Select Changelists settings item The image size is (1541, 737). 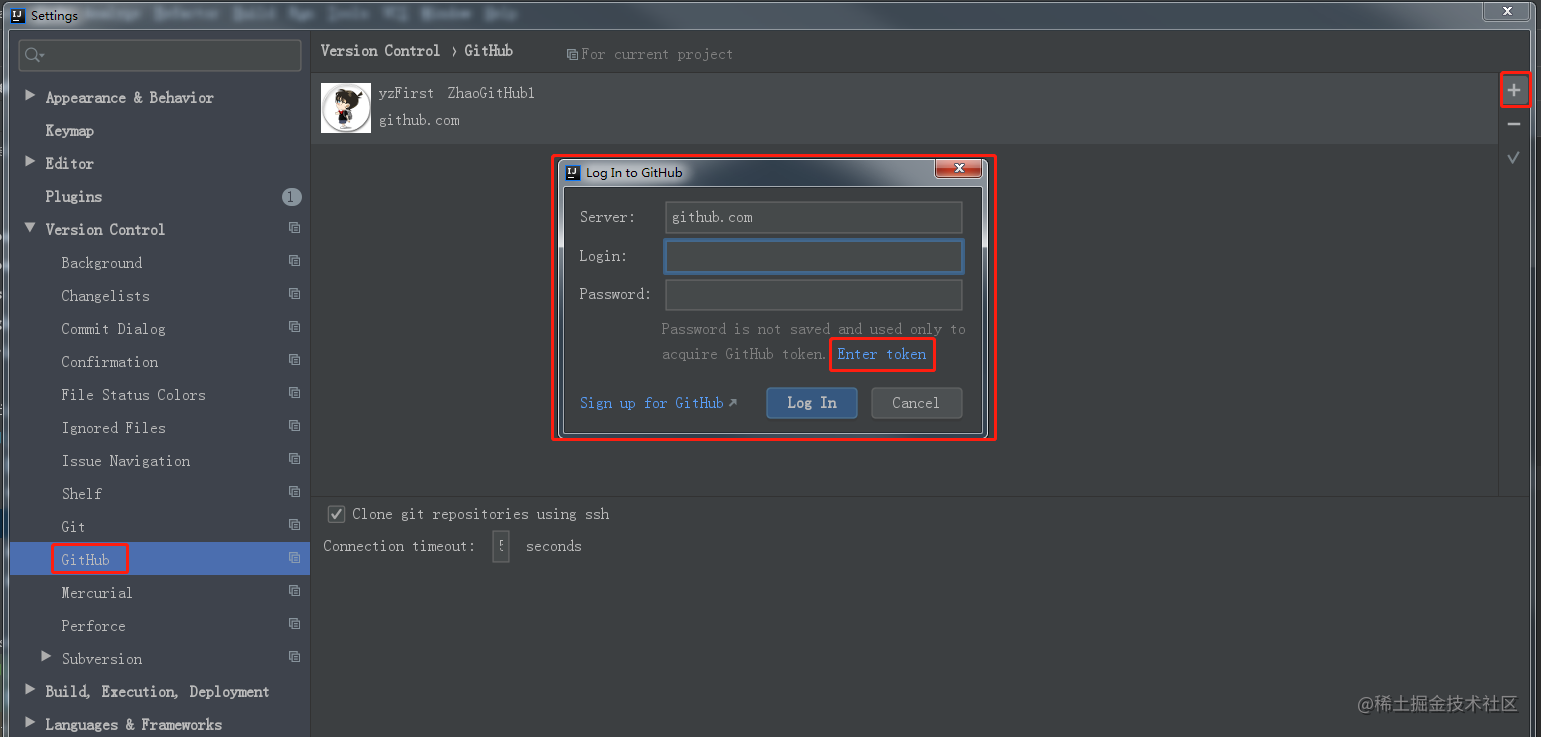pyautogui.click(x=105, y=296)
